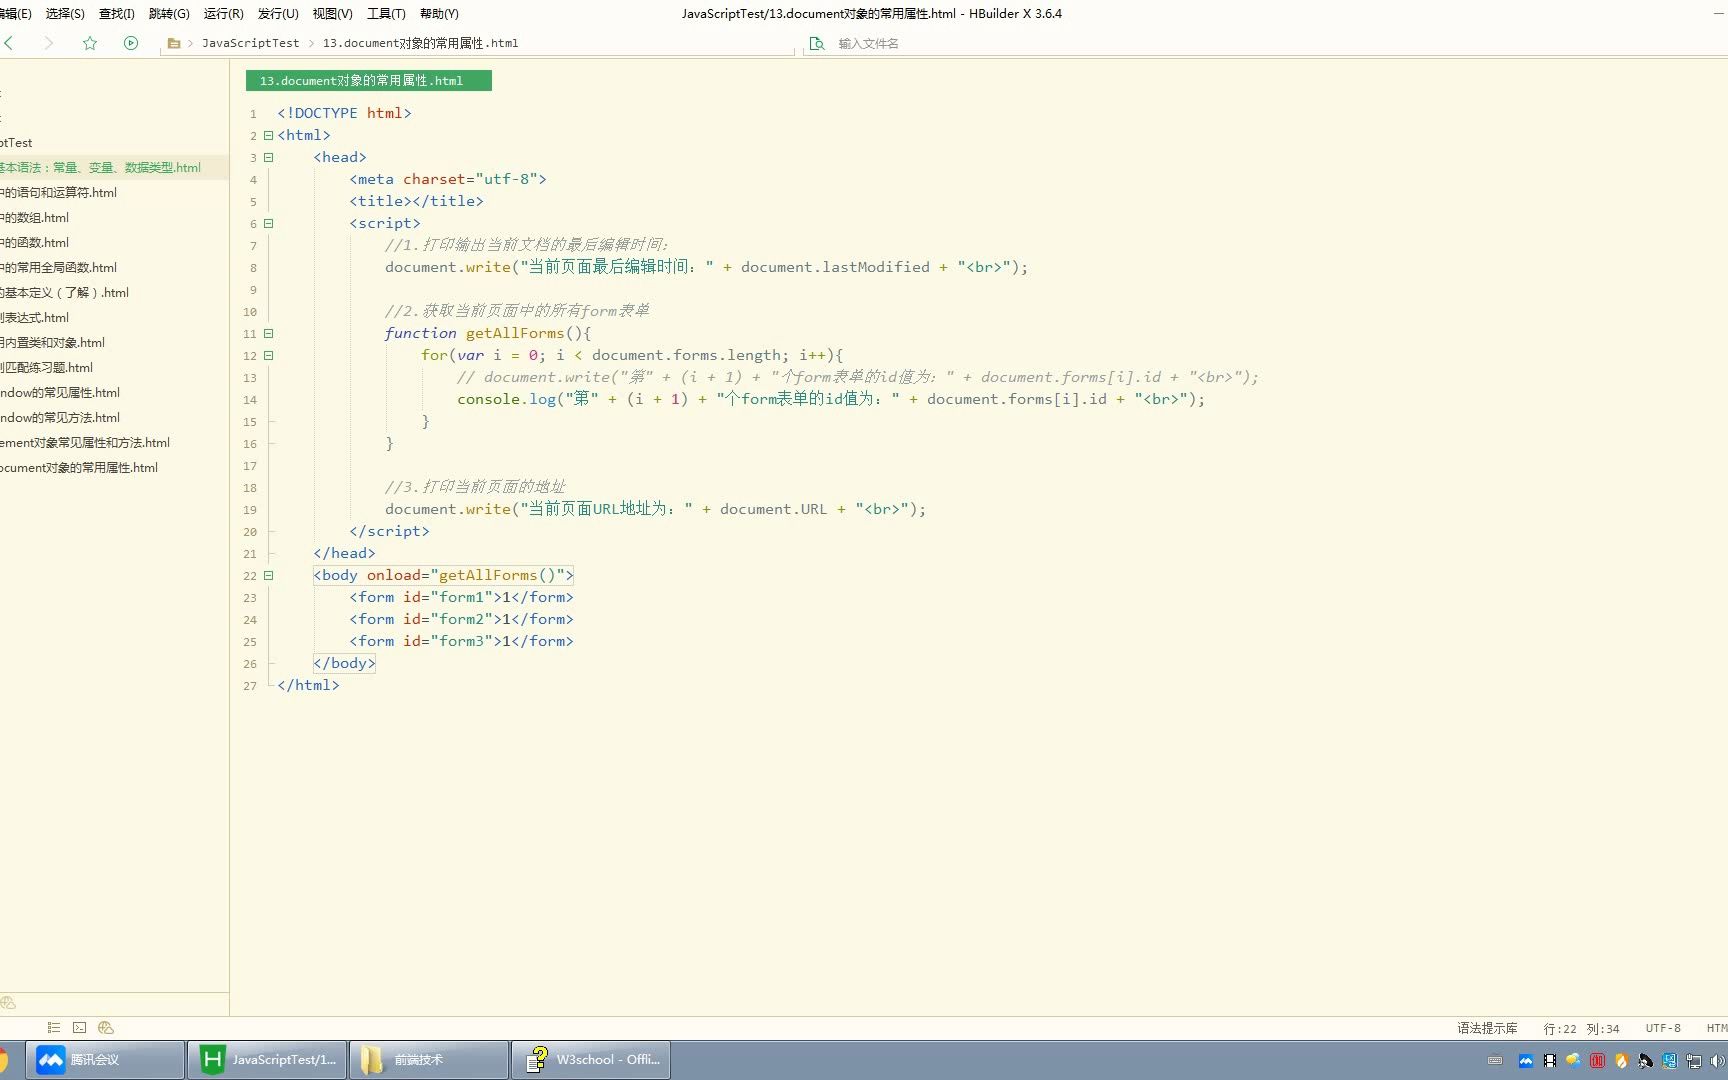The image size is (1728, 1080).
Task: Click the red square tray icon
Action: pos(1598,1061)
